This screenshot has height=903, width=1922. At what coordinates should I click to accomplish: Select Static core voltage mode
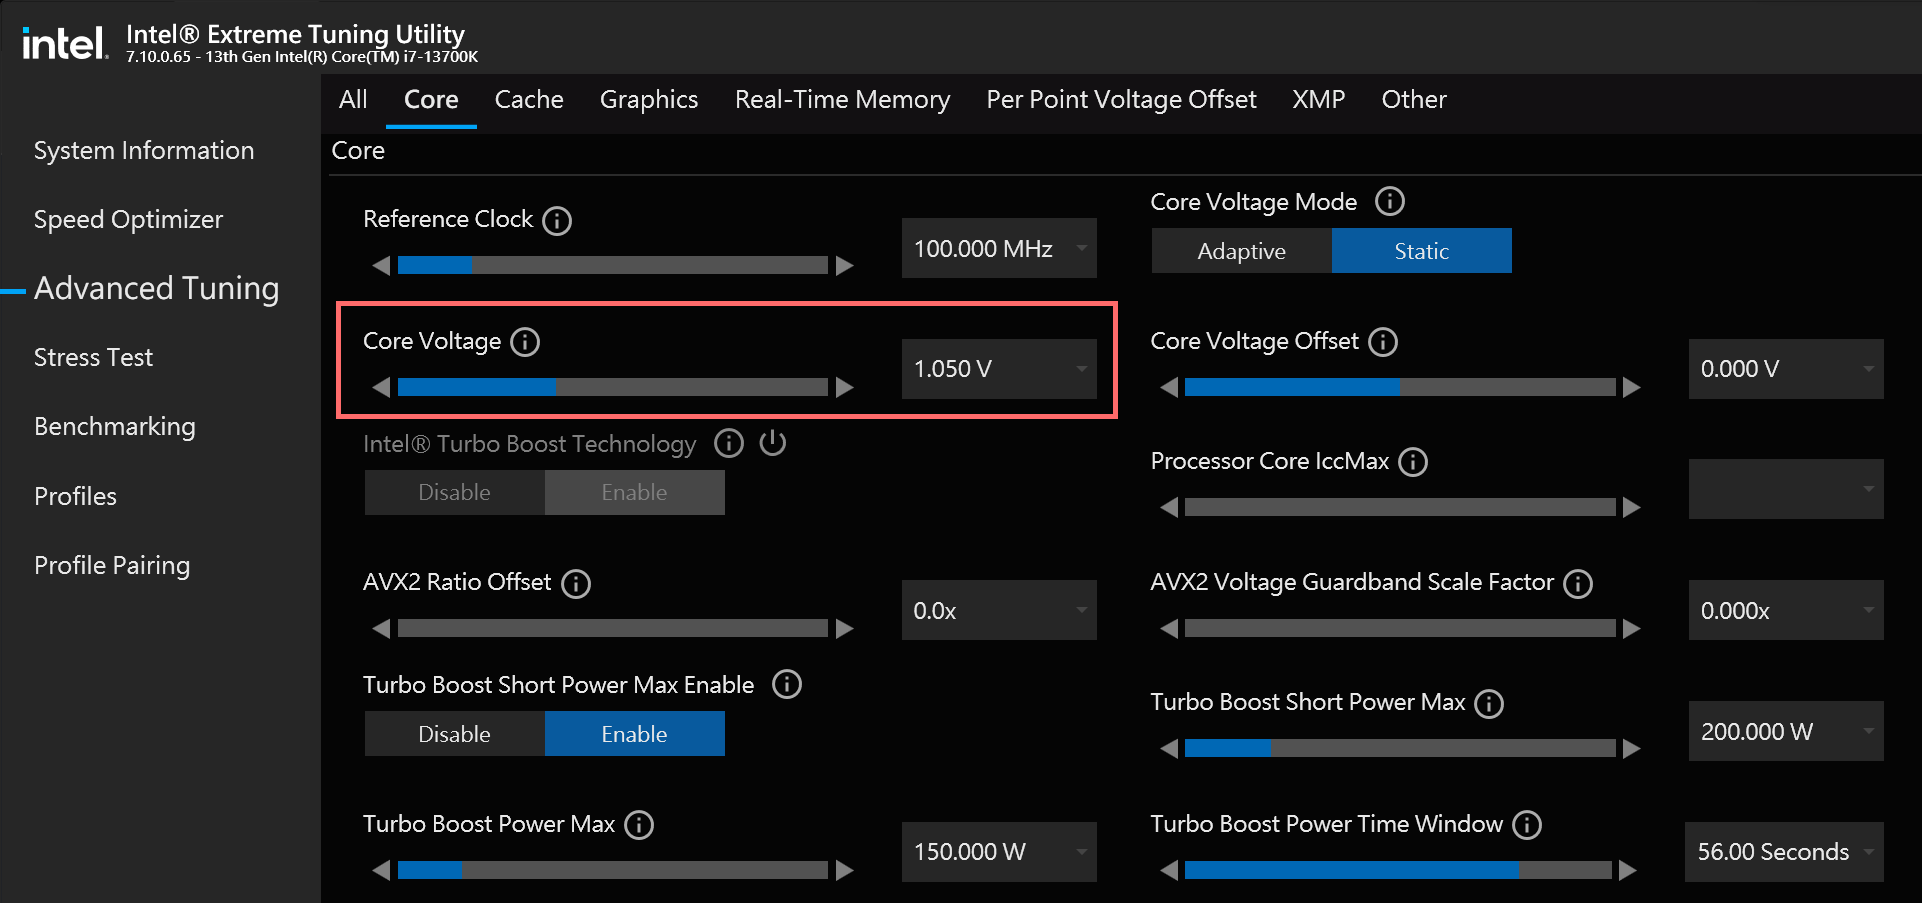coord(1421,251)
